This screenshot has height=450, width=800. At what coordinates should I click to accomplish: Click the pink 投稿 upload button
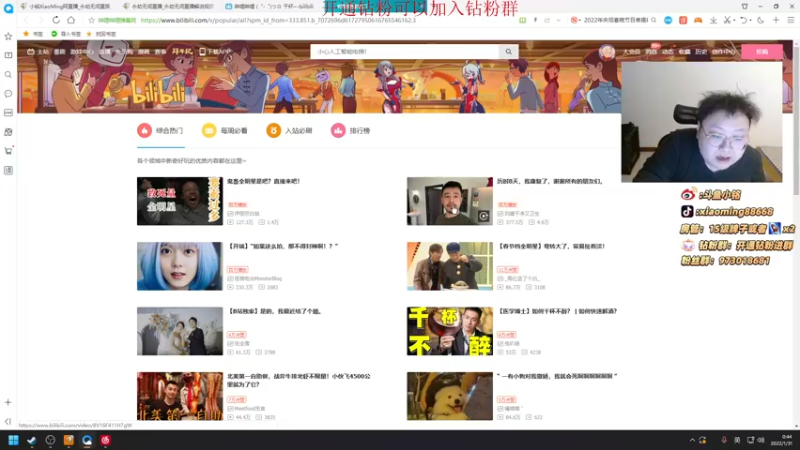[x=762, y=52]
